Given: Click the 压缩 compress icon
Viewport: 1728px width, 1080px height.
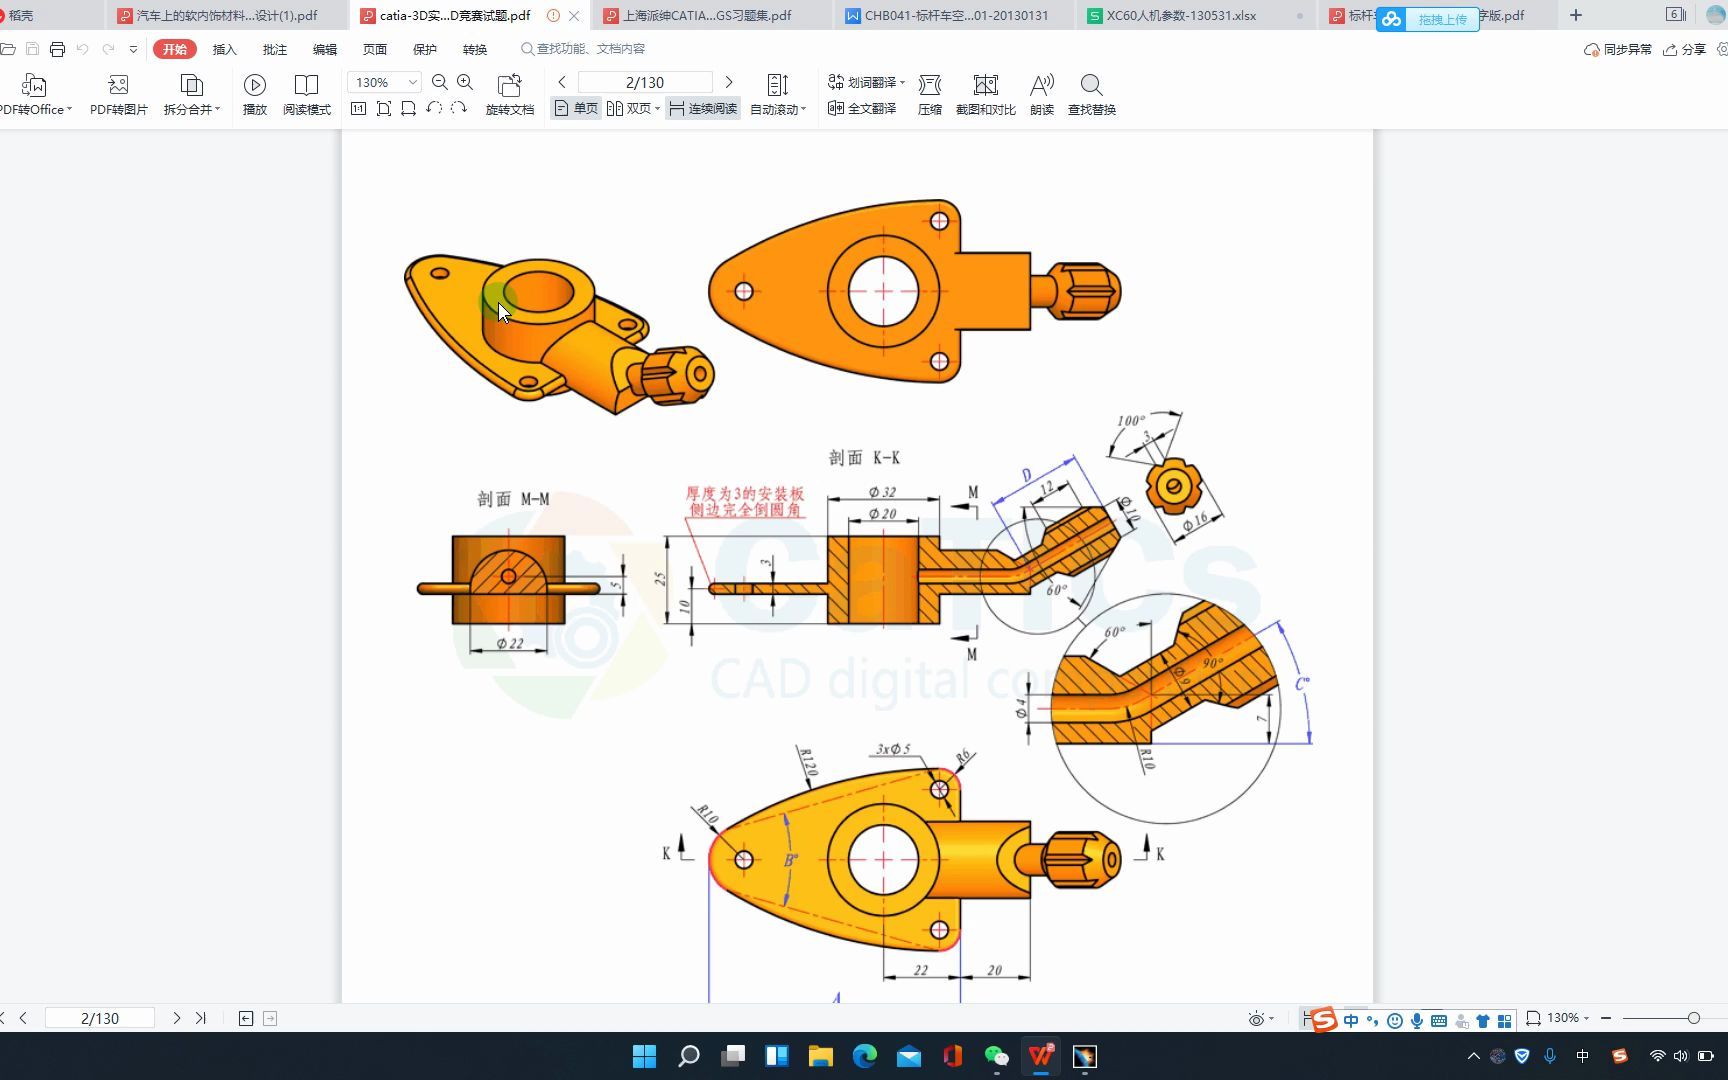Looking at the screenshot, I should click(x=929, y=95).
